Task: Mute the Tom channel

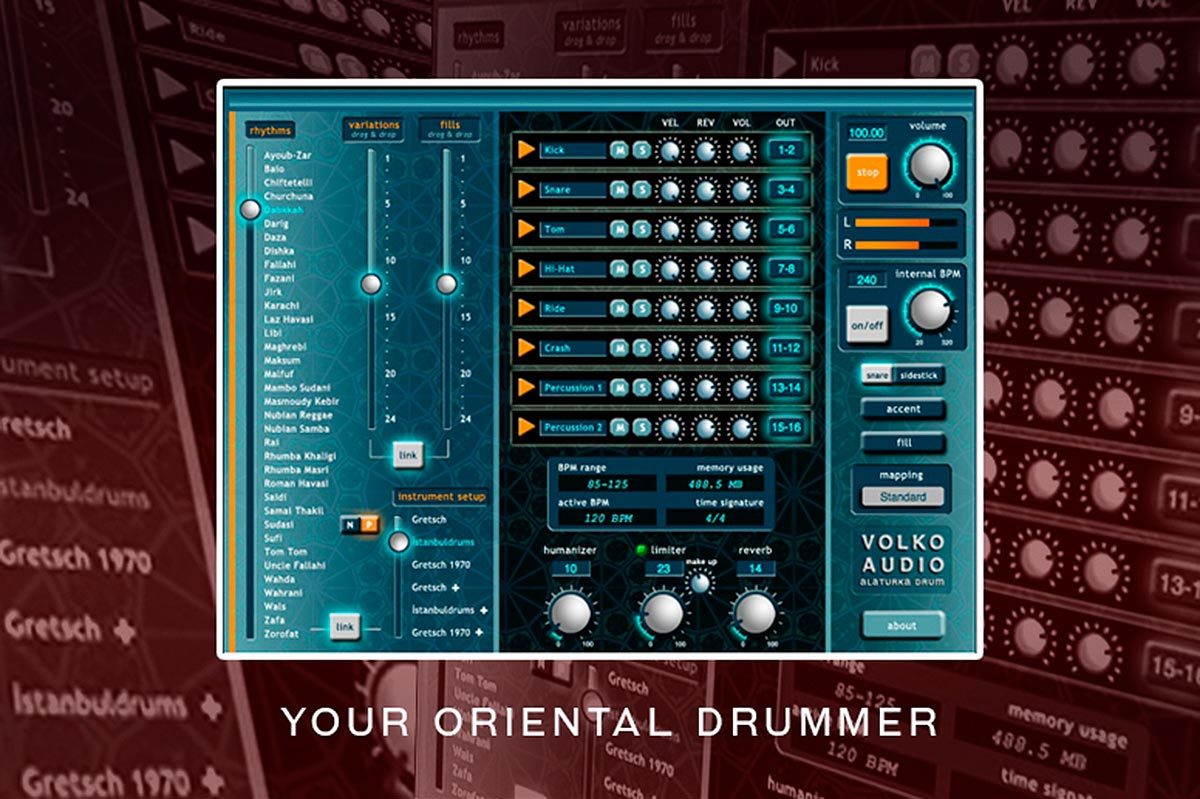Action: pyautogui.click(x=620, y=230)
